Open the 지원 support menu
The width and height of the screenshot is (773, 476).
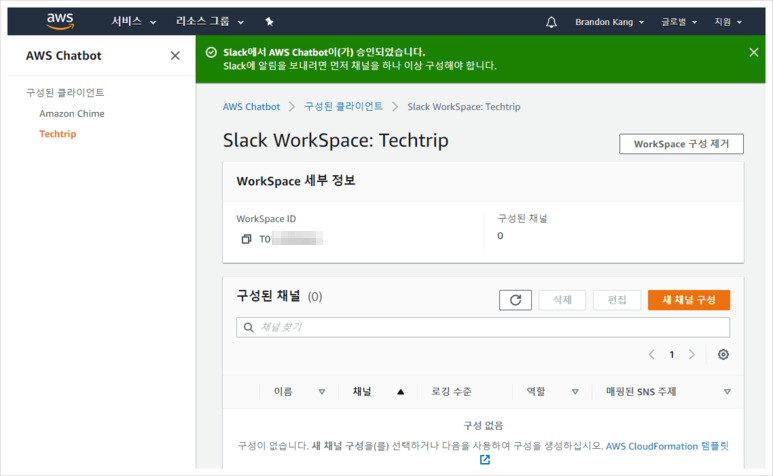[728, 22]
